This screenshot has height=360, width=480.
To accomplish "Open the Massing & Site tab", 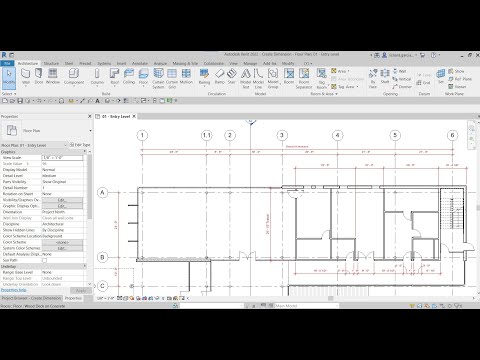I will point(185,63).
